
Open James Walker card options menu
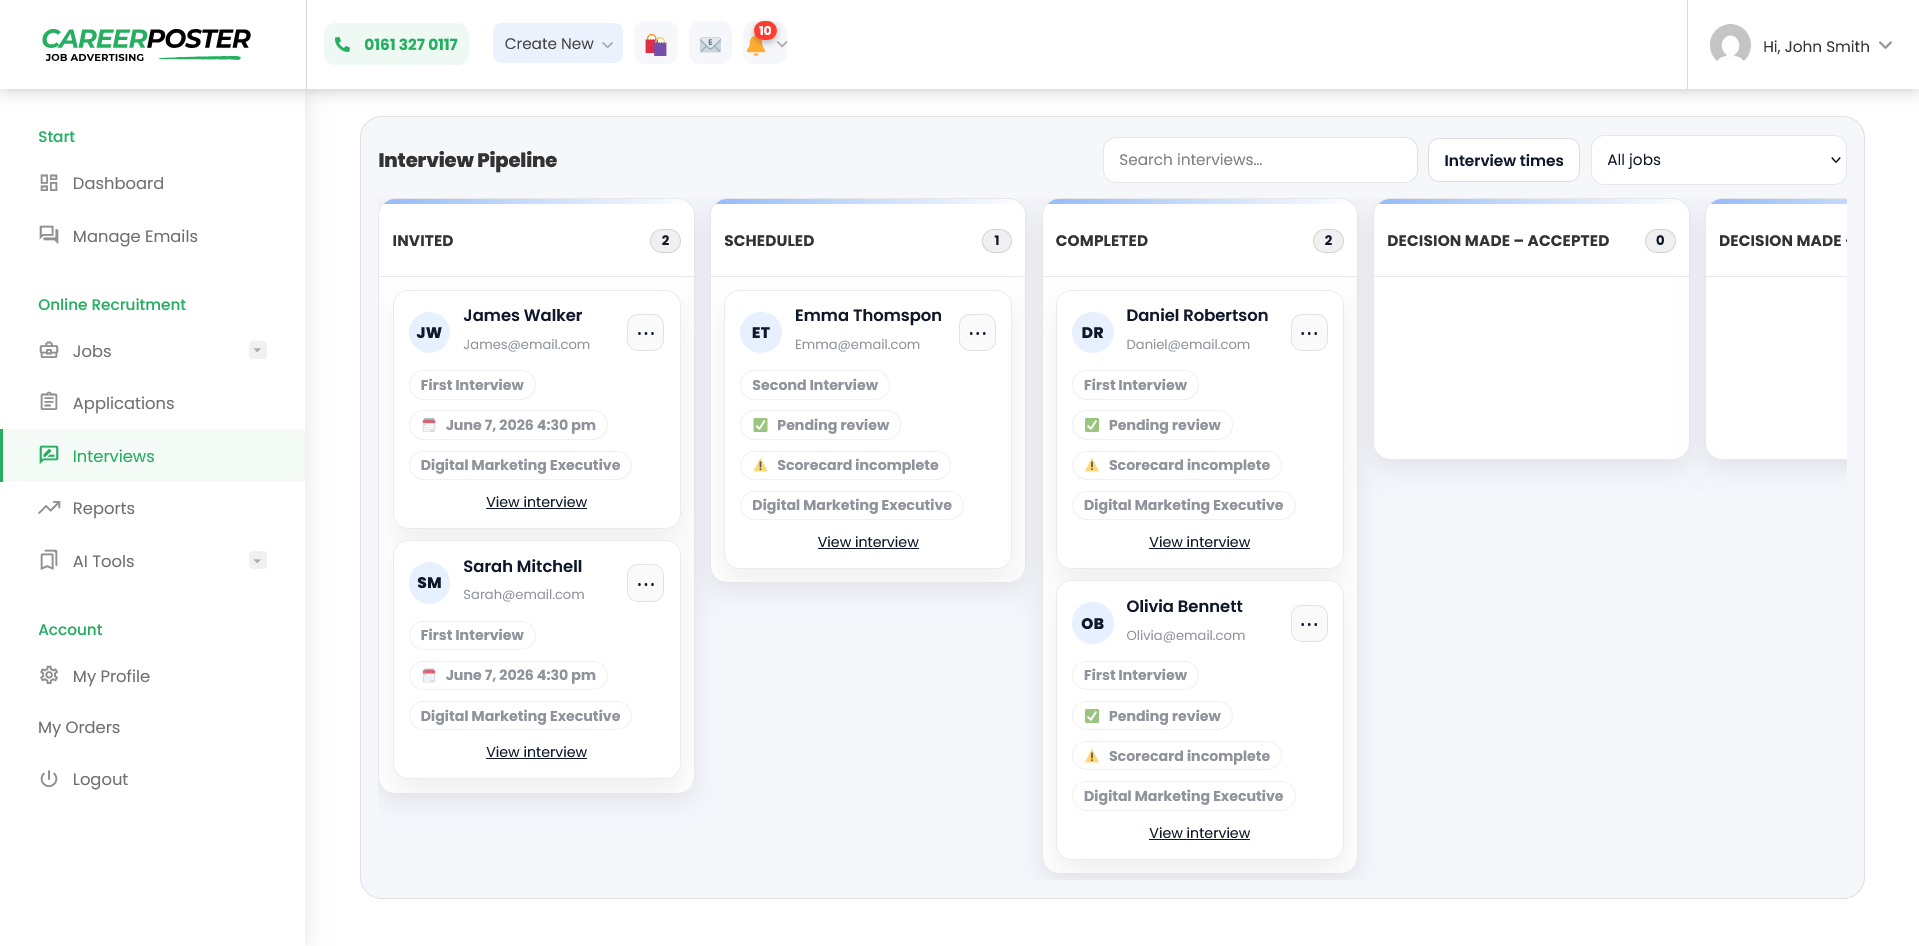[x=646, y=333]
